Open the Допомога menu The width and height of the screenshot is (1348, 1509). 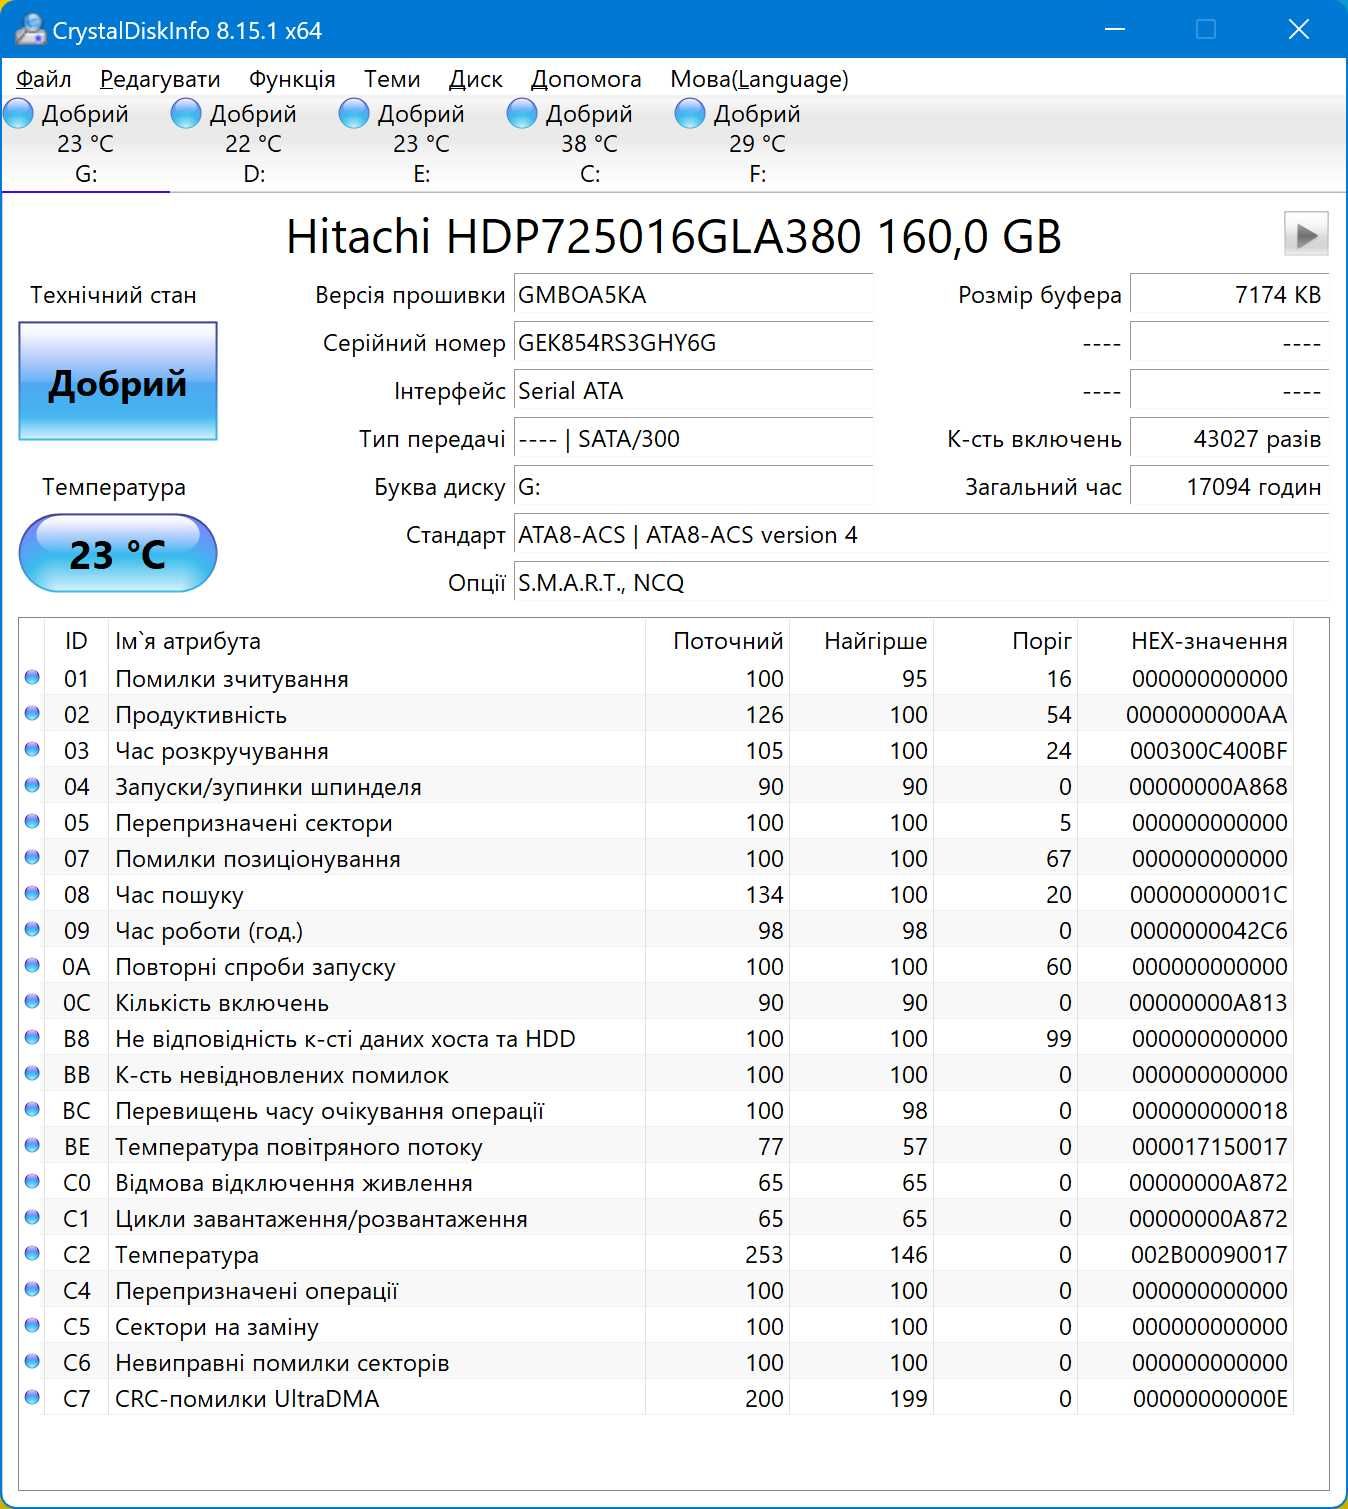pos(586,79)
